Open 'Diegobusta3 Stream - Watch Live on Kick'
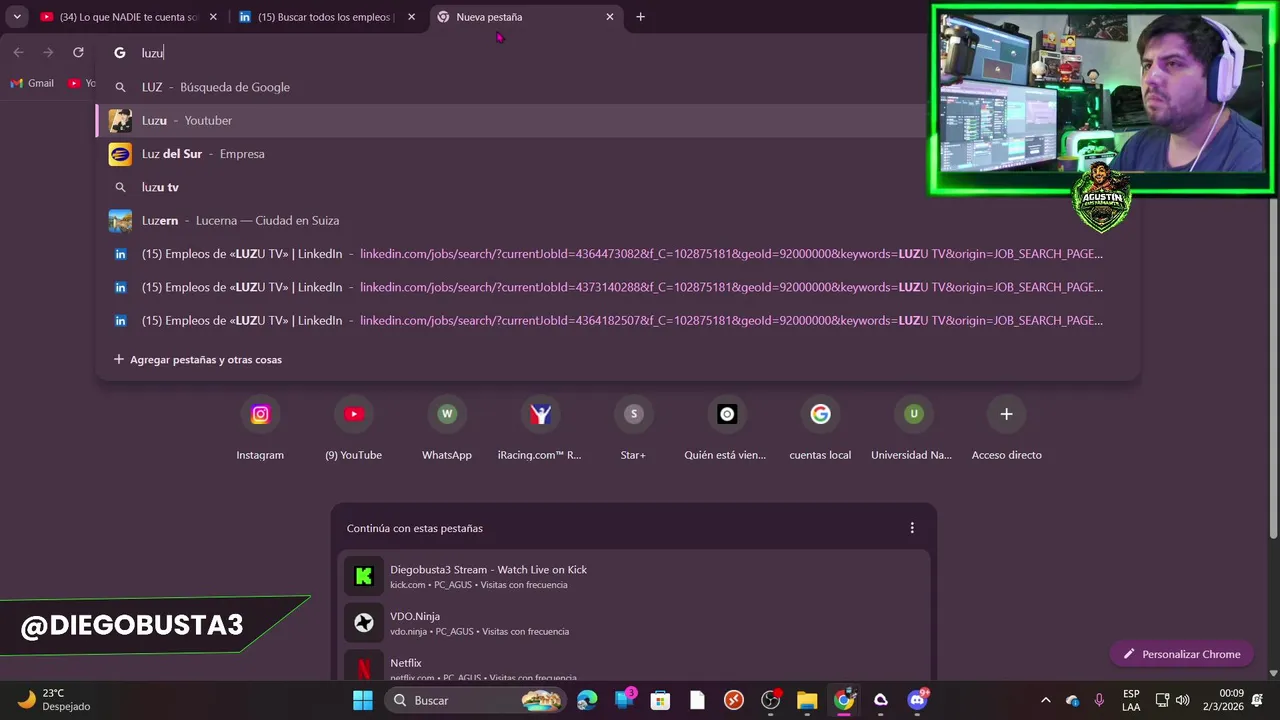 pos(634,576)
